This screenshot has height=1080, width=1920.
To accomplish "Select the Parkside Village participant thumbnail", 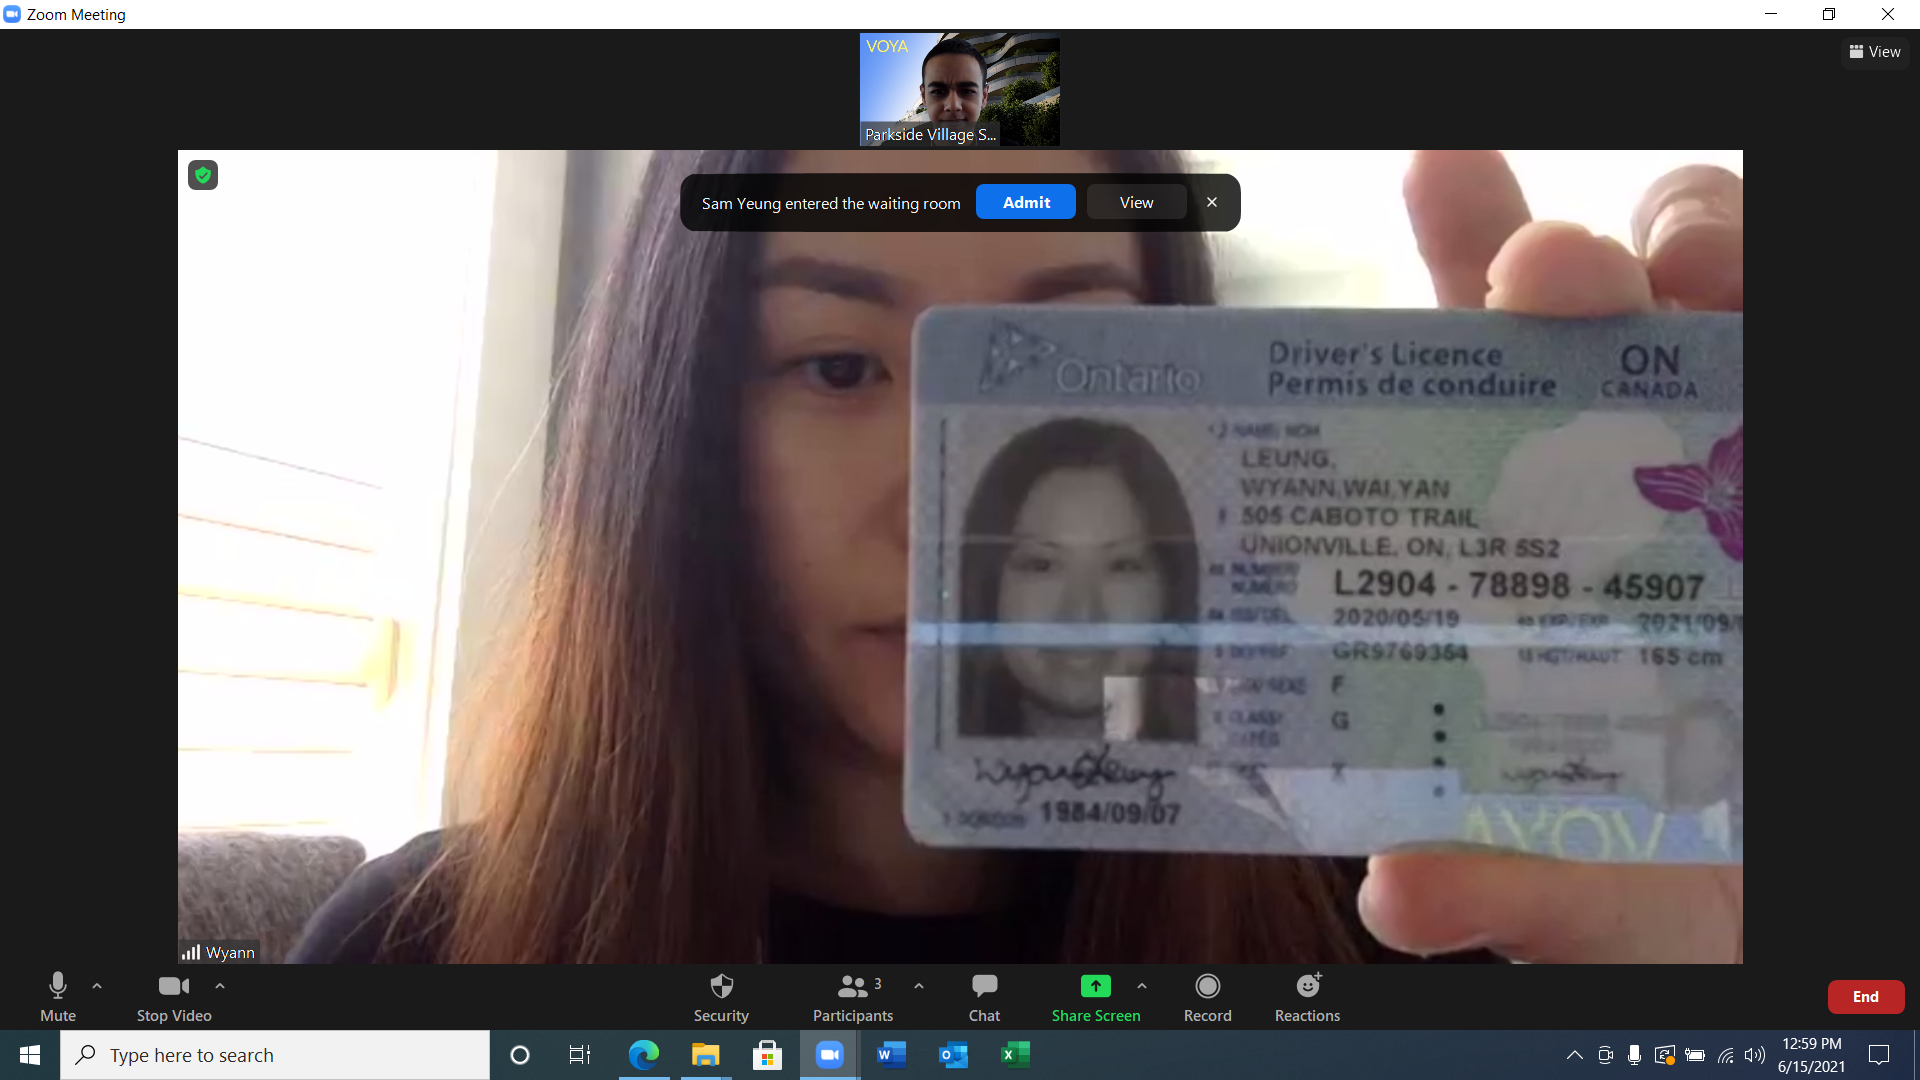I will coord(960,90).
